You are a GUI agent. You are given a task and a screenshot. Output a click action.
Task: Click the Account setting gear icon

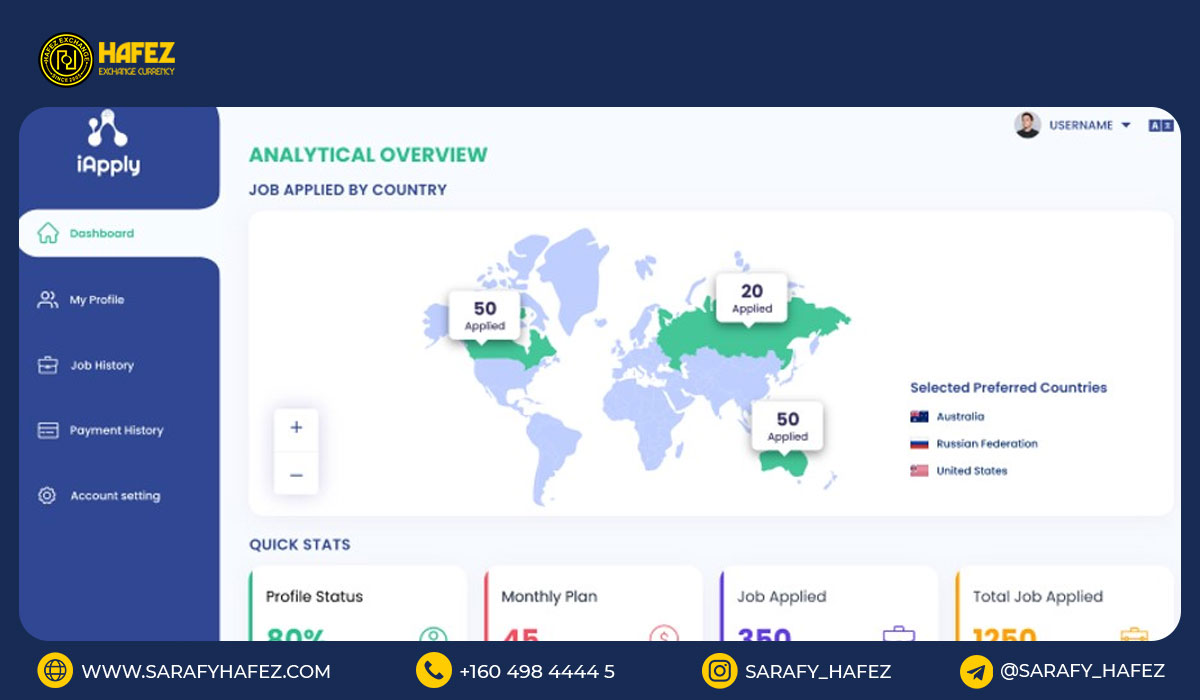pos(47,495)
